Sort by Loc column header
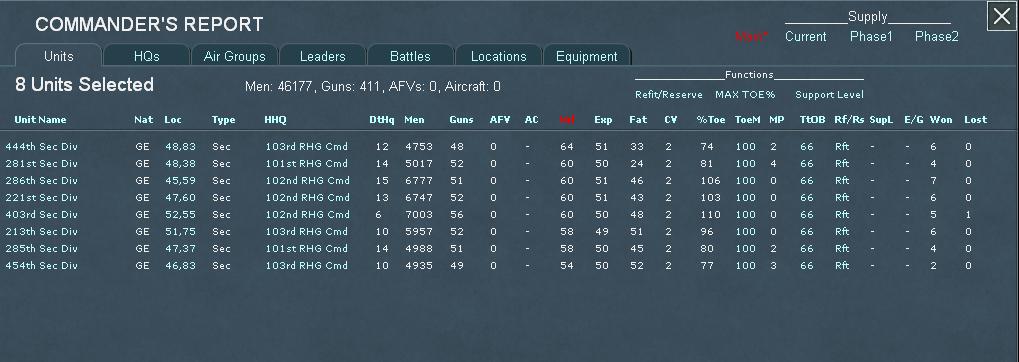 (x=173, y=120)
